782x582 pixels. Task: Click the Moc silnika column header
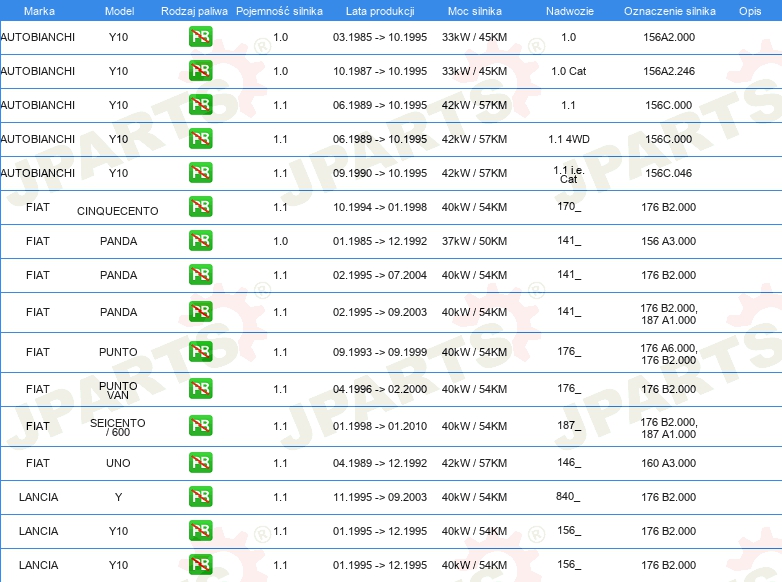click(x=474, y=11)
